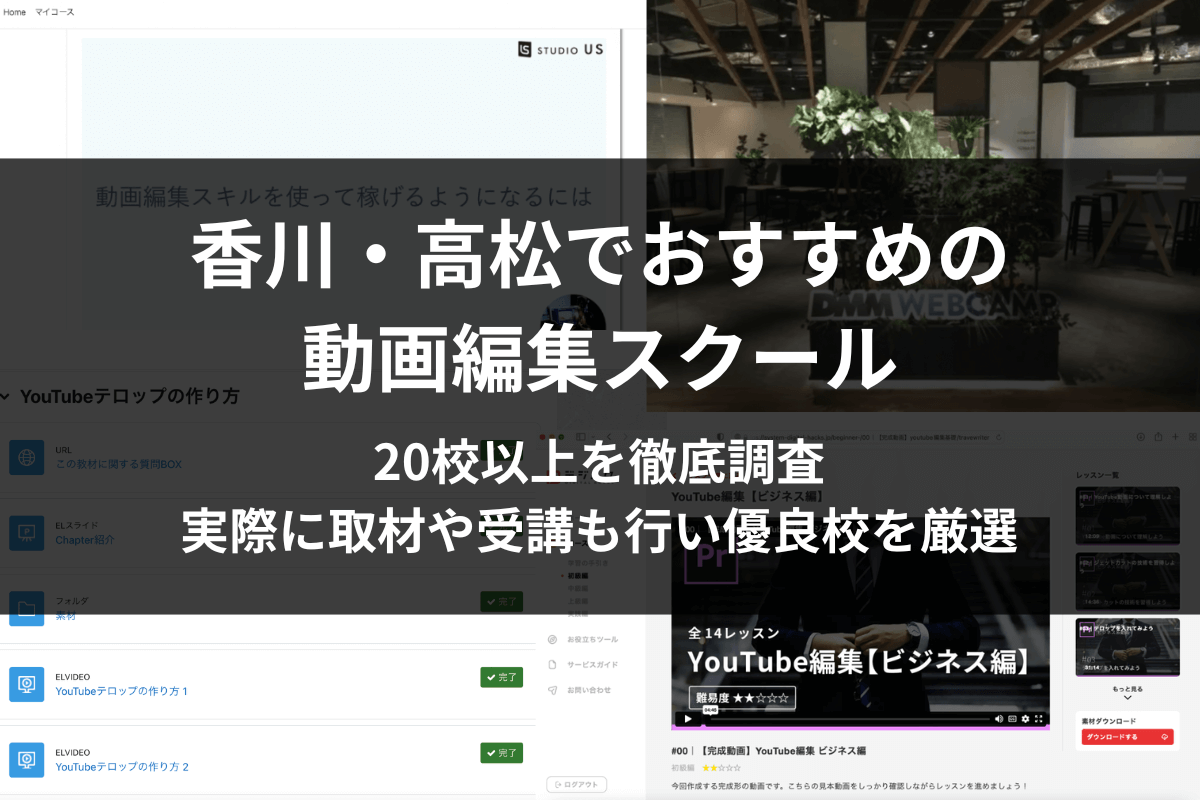Screen dimensions: 1200x800
Task: Open マイコース in the top navigation
Action: (55, 12)
